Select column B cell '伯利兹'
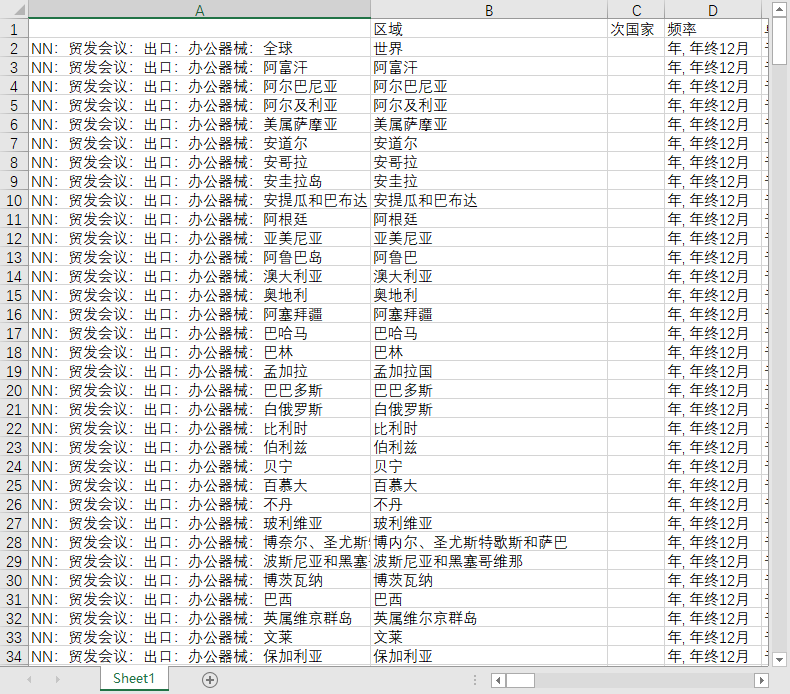Screen dimensions: 790x694 [489, 448]
